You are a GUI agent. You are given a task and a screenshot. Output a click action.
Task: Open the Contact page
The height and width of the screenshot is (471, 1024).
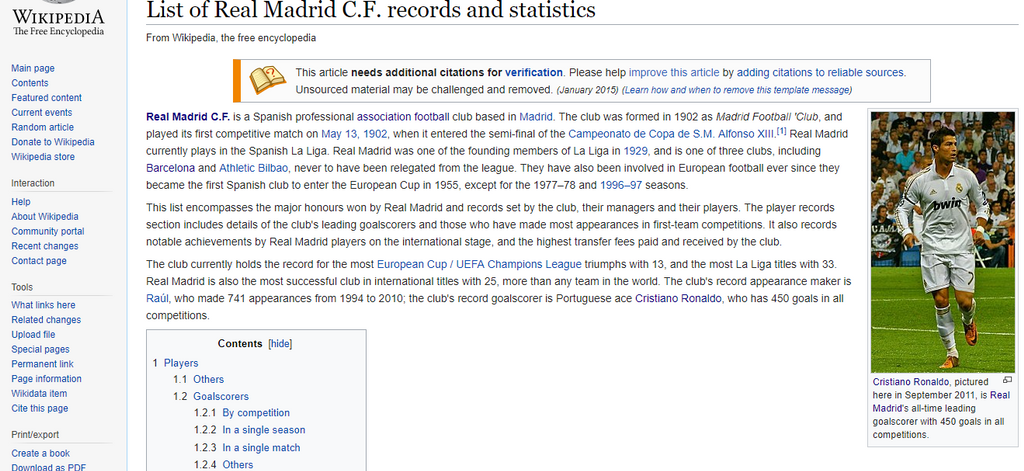point(39,261)
